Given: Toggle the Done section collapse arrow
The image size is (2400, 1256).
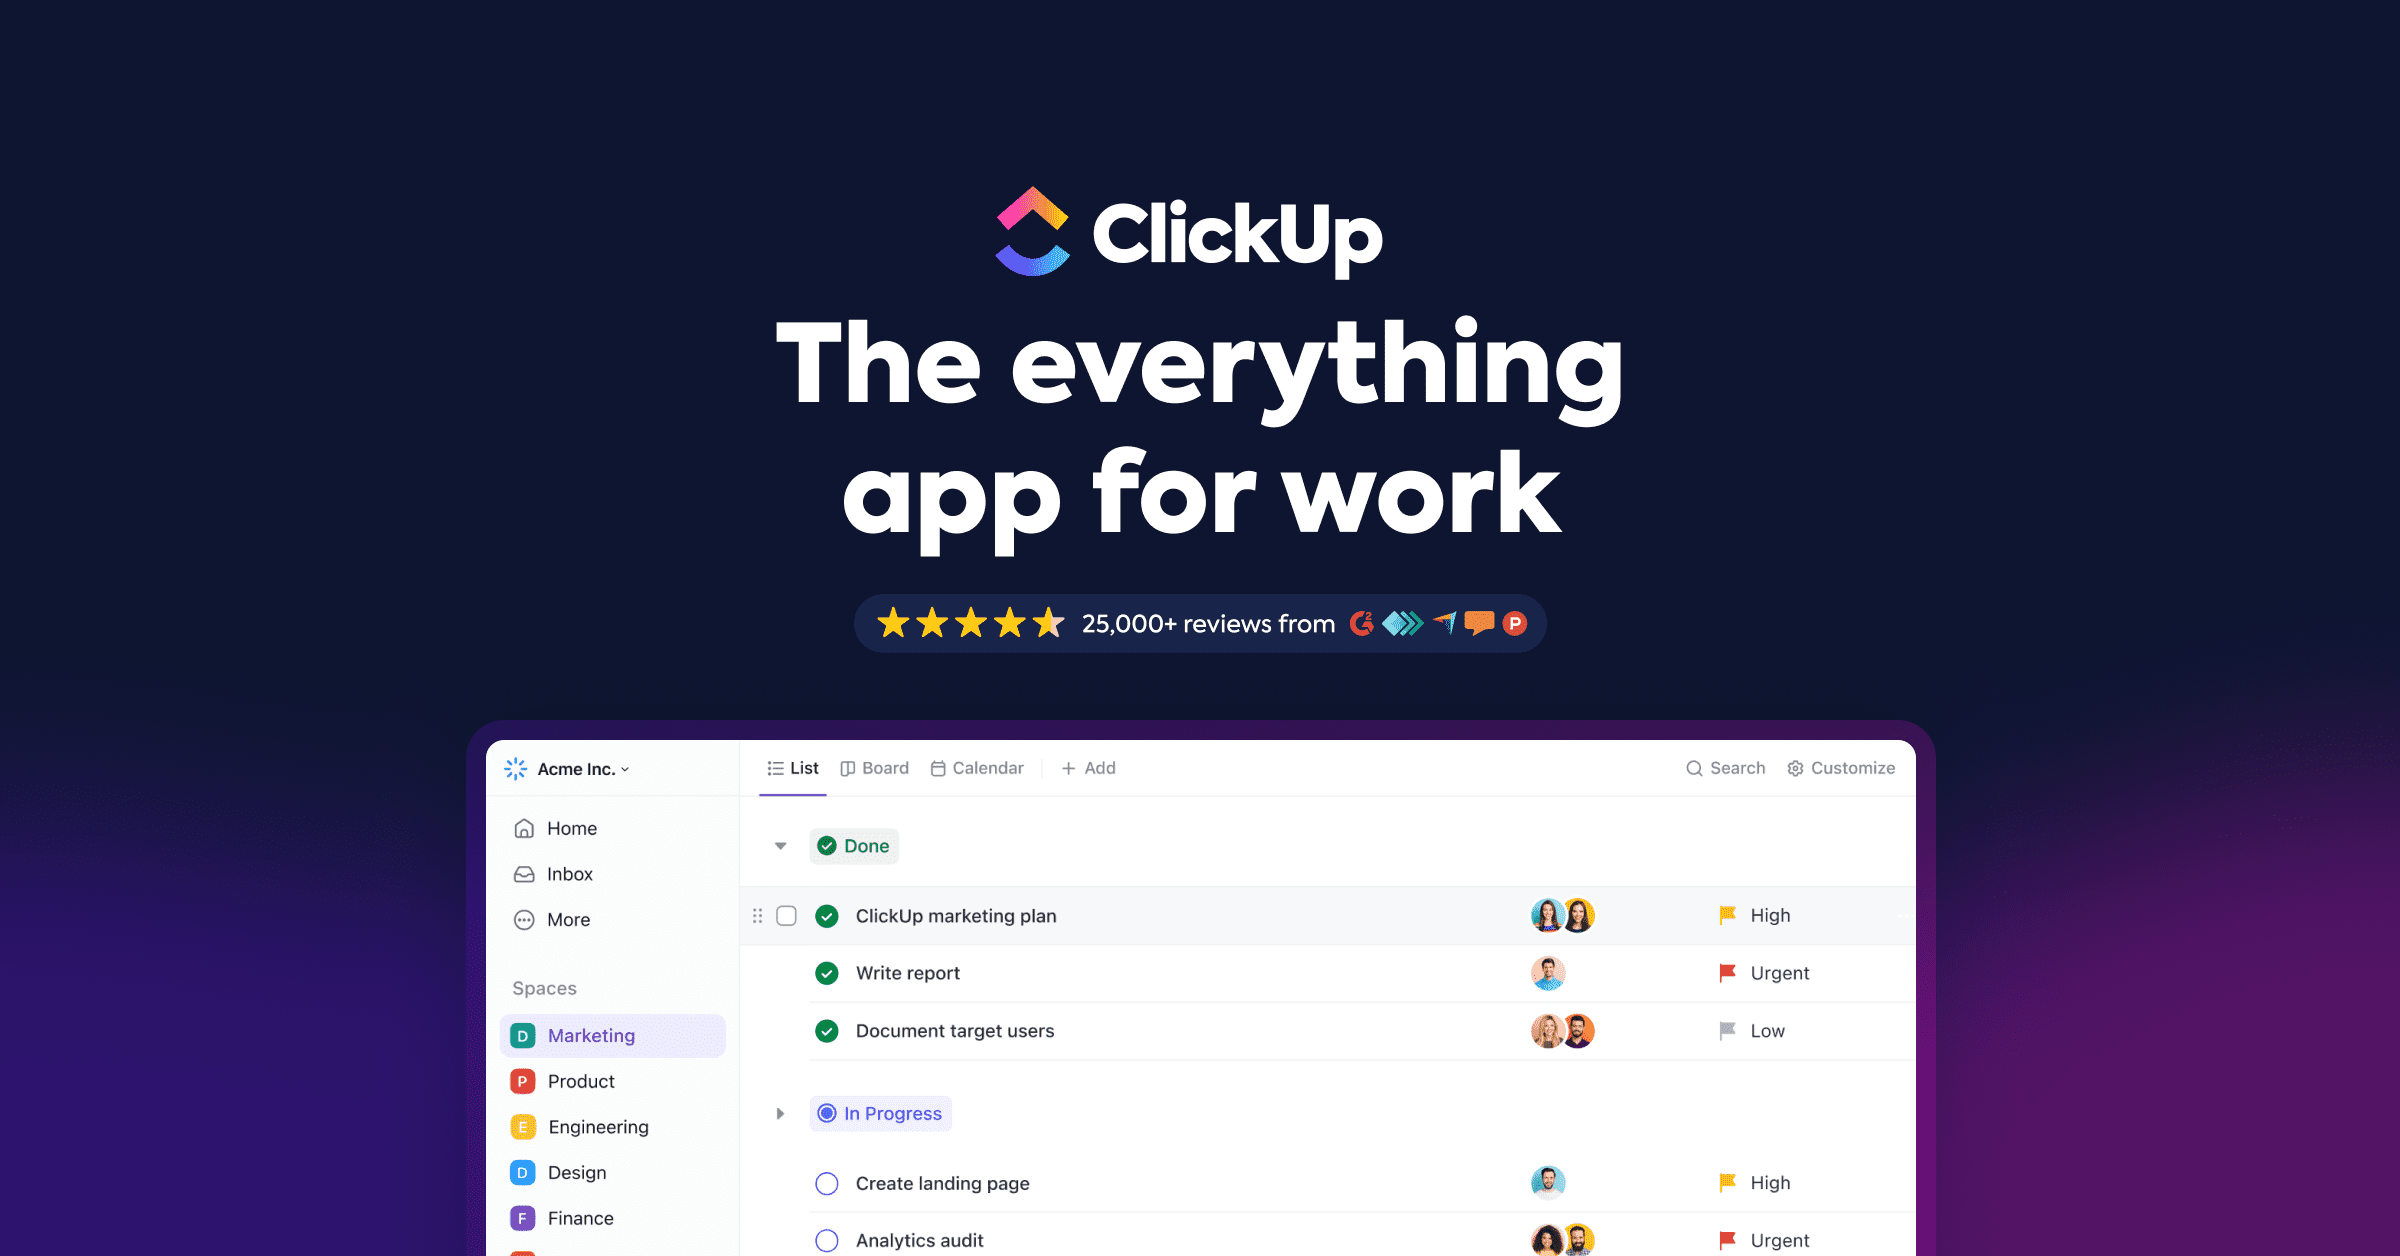Looking at the screenshot, I should tap(779, 845).
